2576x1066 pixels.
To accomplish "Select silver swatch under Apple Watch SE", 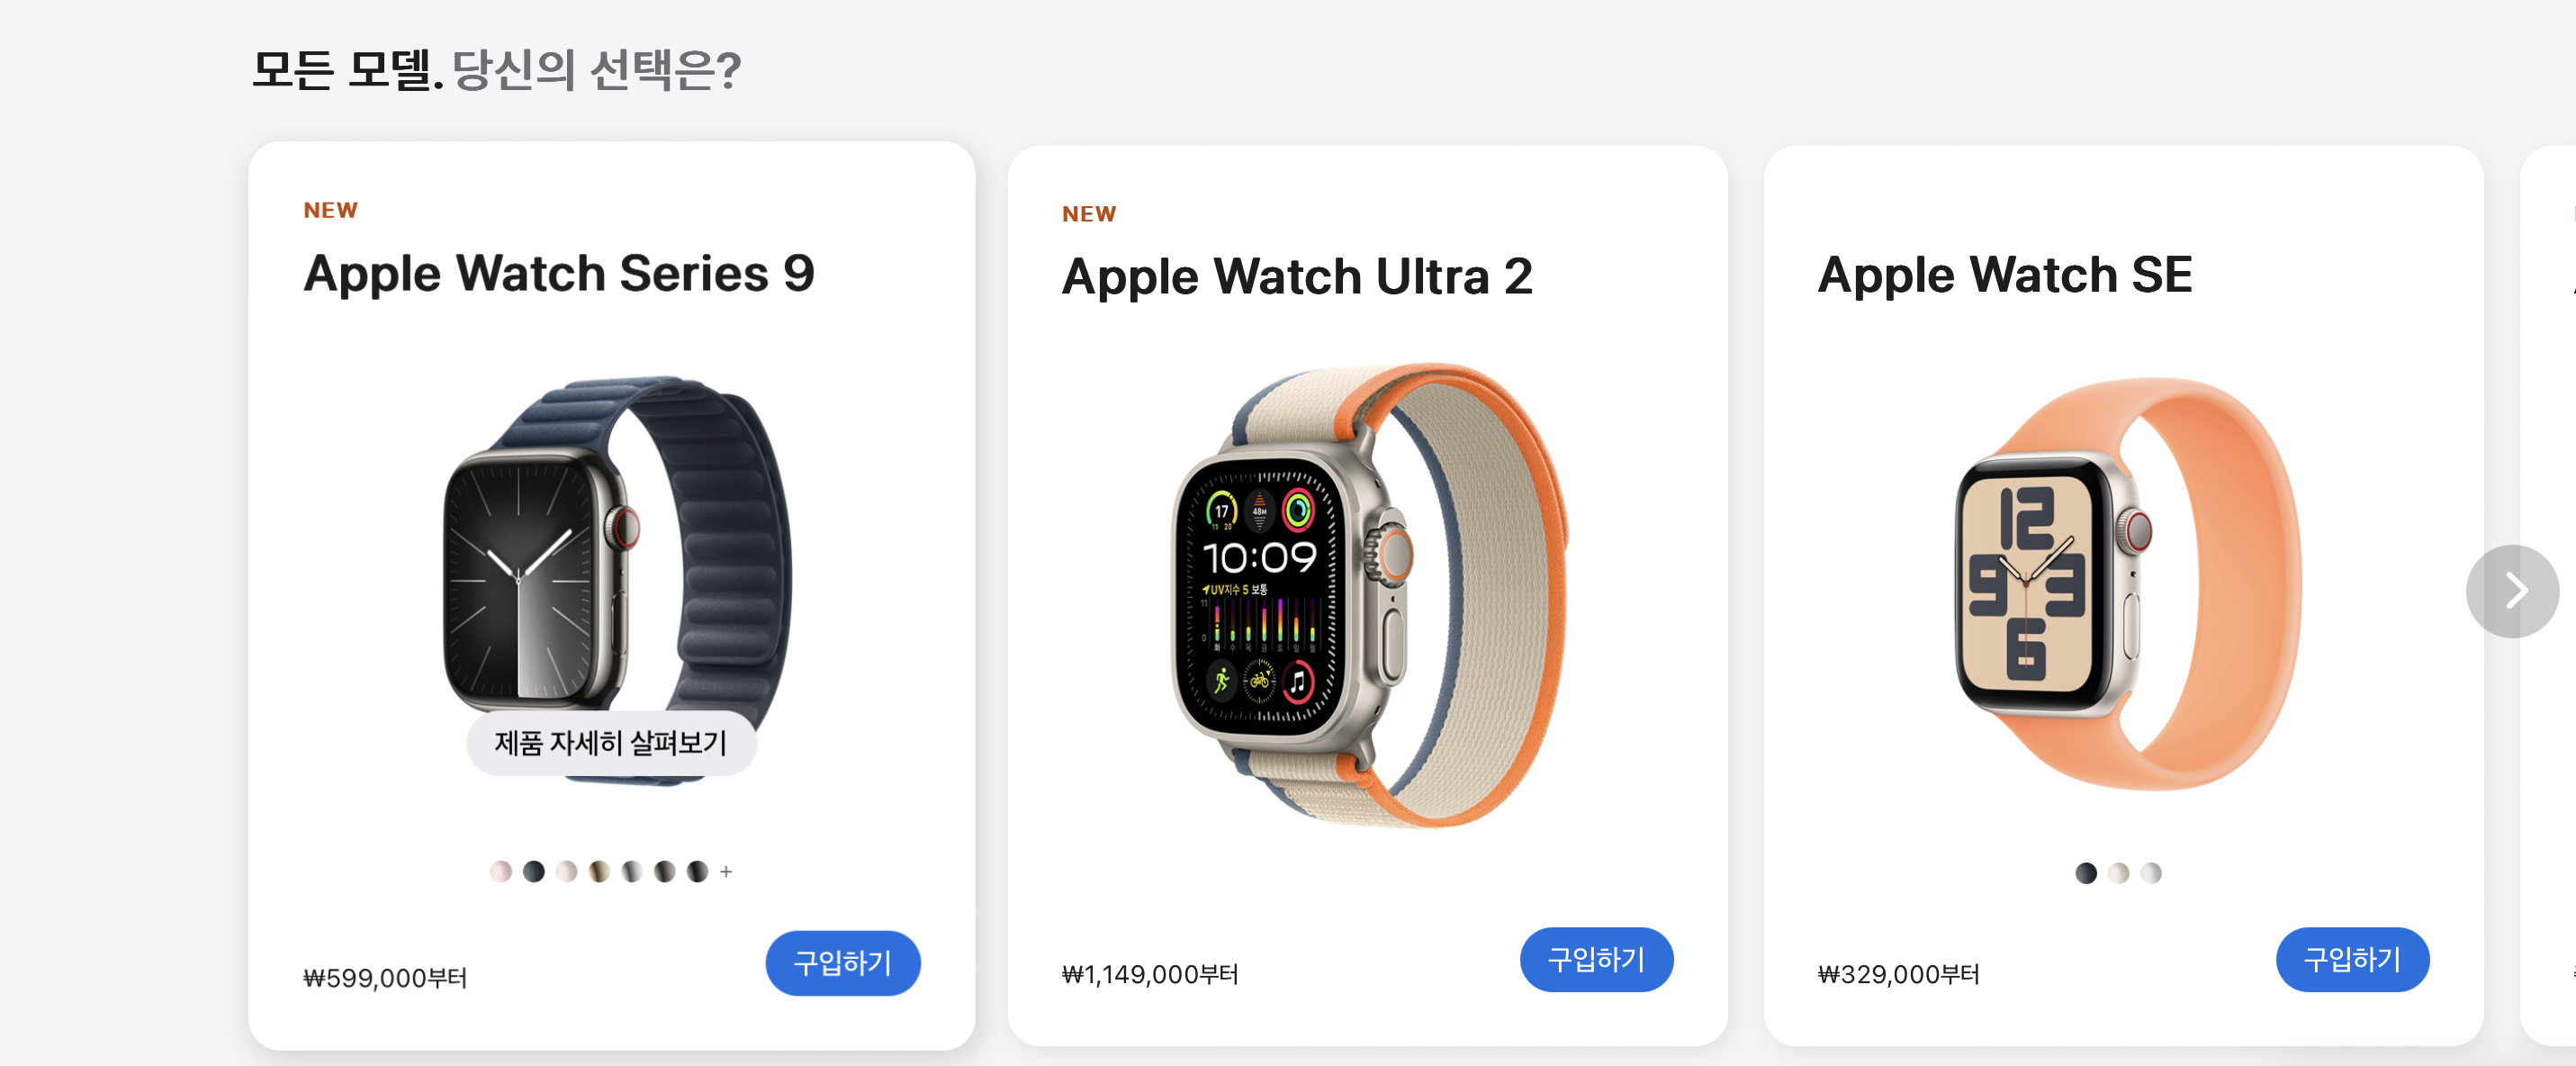I will pyautogui.click(x=2151, y=873).
